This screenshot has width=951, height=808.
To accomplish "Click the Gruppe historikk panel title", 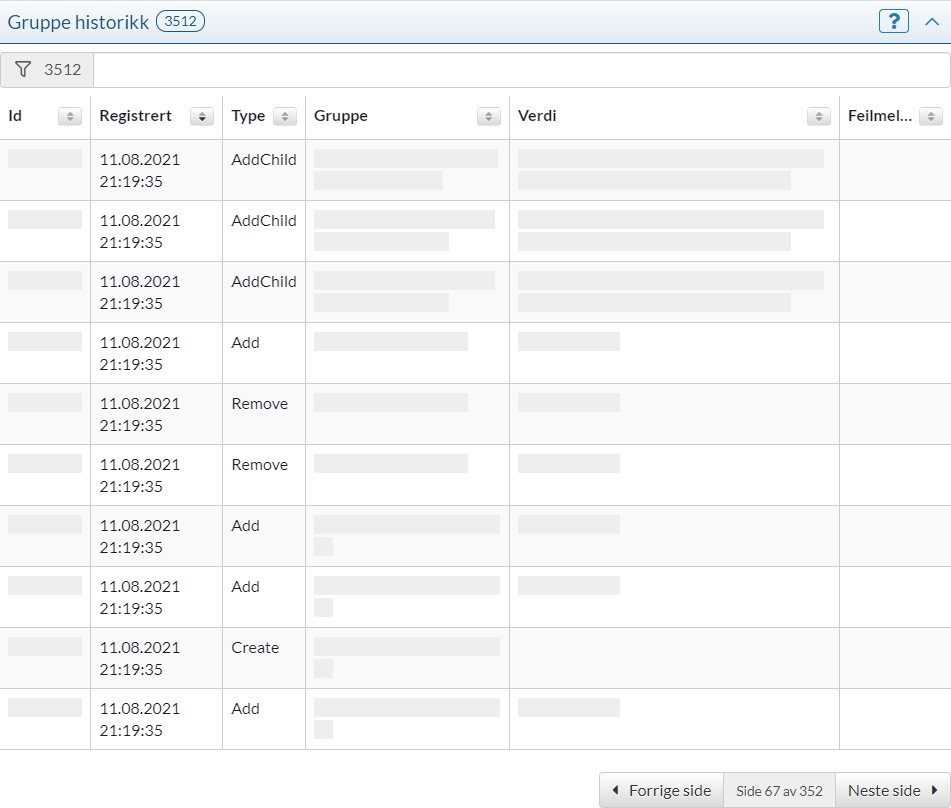I will 78,21.
